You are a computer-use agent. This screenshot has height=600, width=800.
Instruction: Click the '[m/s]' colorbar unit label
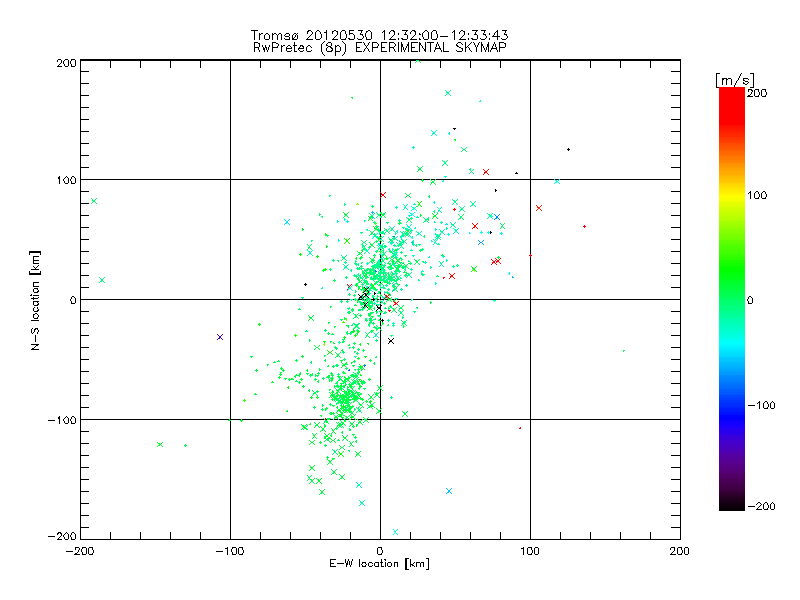click(x=735, y=80)
